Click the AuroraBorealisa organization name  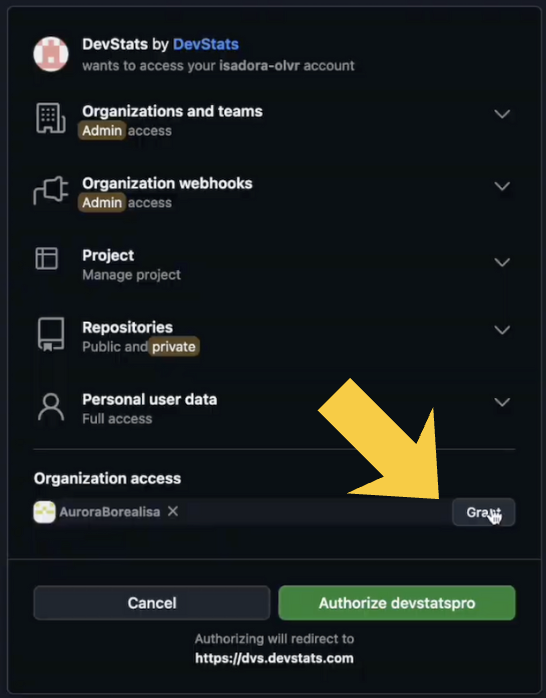[x=110, y=512]
